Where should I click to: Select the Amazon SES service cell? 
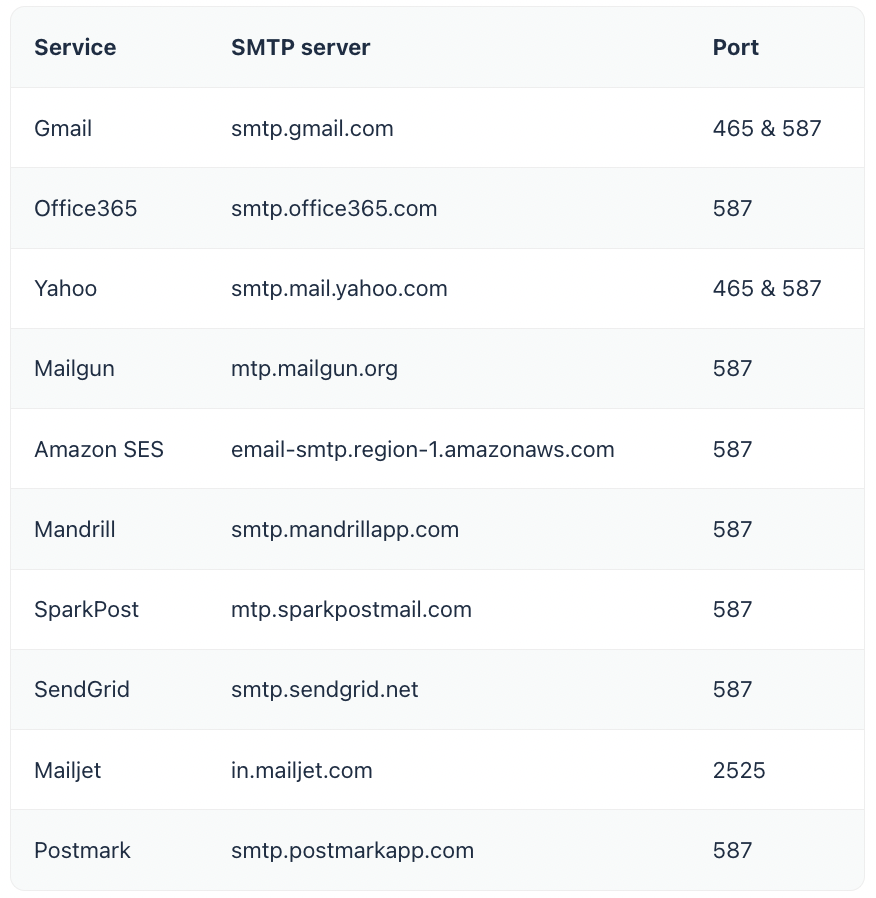(99, 450)
